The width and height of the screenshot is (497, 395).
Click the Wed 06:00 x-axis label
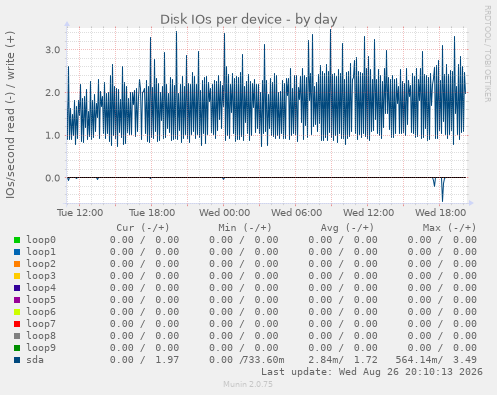(296, 213)
